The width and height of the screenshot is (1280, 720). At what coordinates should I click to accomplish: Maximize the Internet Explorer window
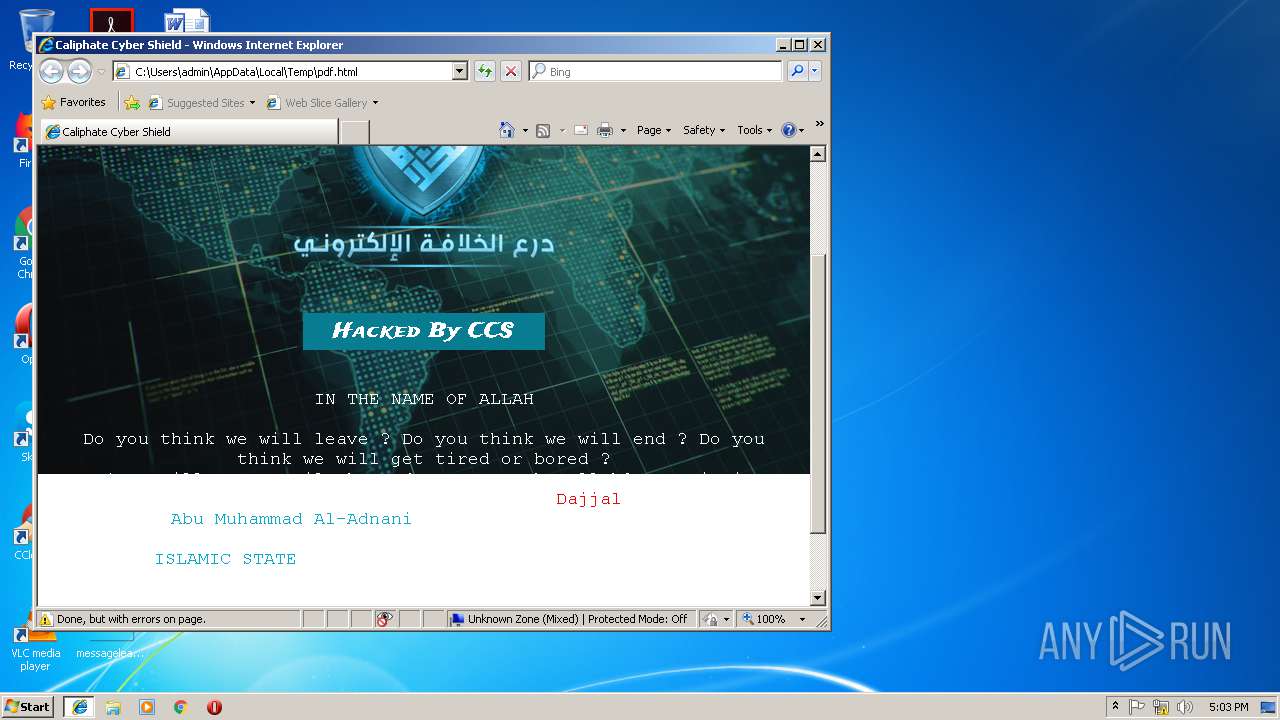tap(799, 45)
